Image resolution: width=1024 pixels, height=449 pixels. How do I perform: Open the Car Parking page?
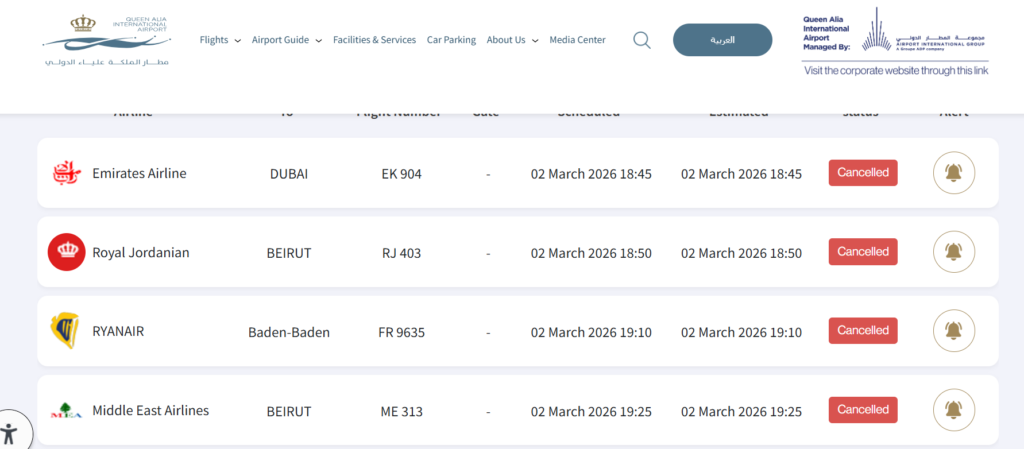click(x=451, y=40)
